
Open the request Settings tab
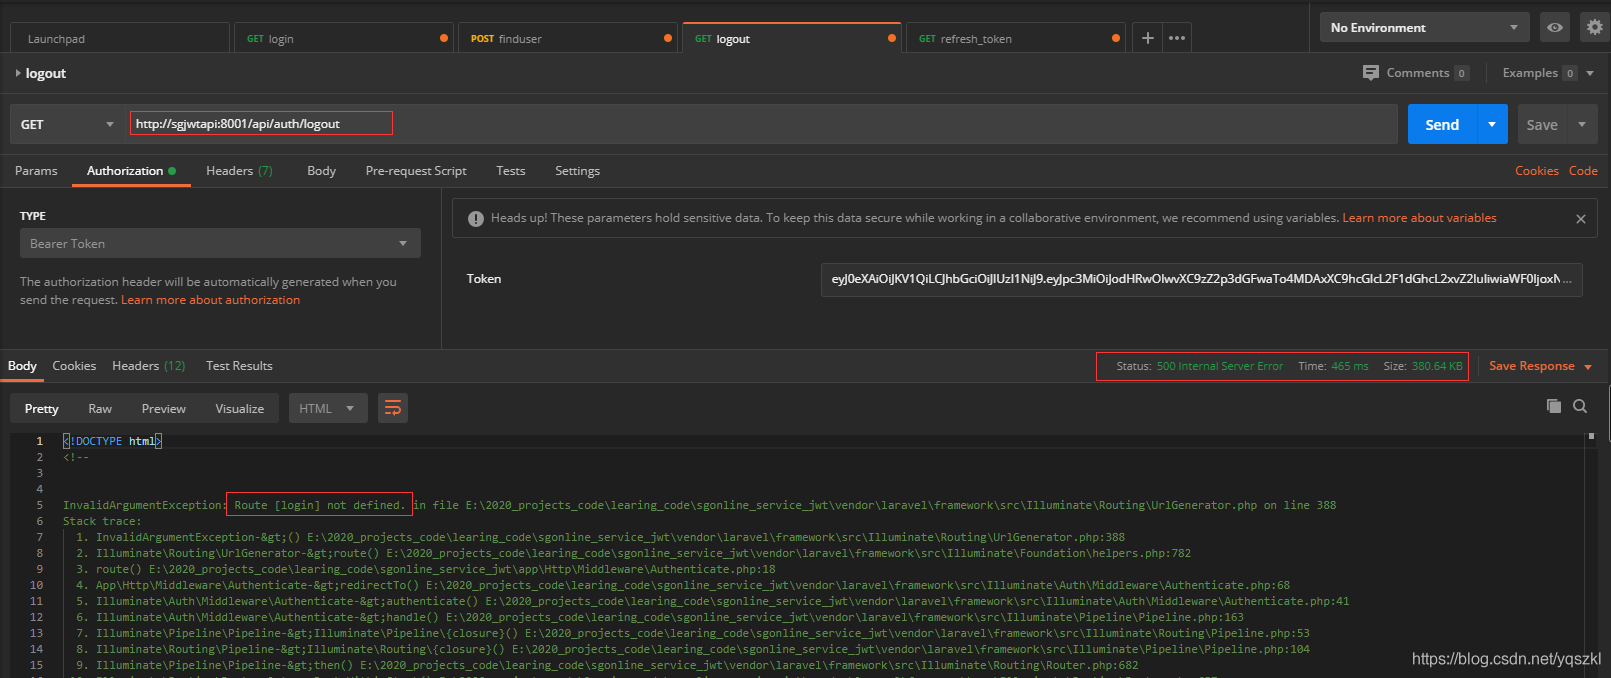pyautogui.click(x=577, y=171)
